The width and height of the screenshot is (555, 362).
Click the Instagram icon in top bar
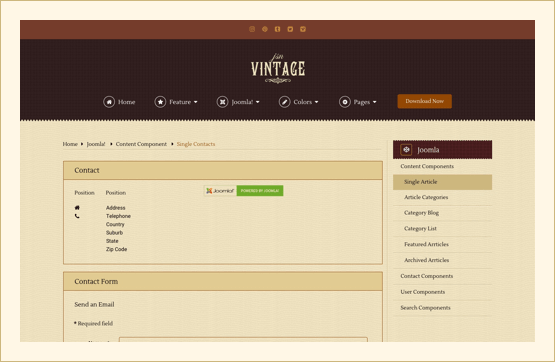pos(252,29)
